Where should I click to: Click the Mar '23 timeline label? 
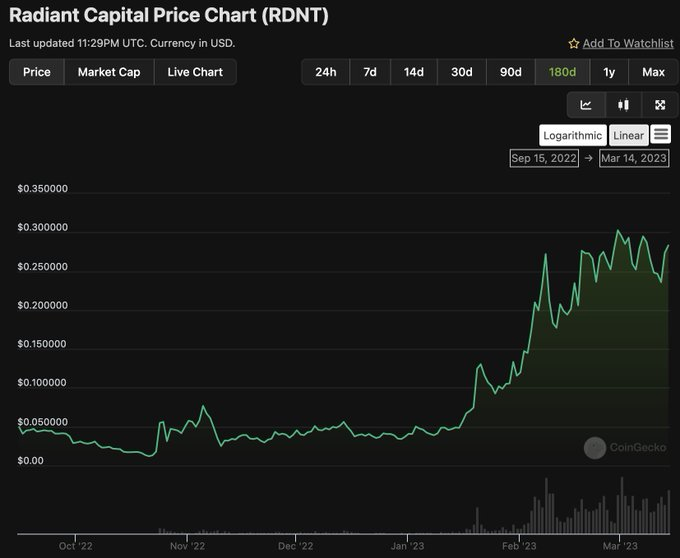pyautogui.click(x=620, y=546)
